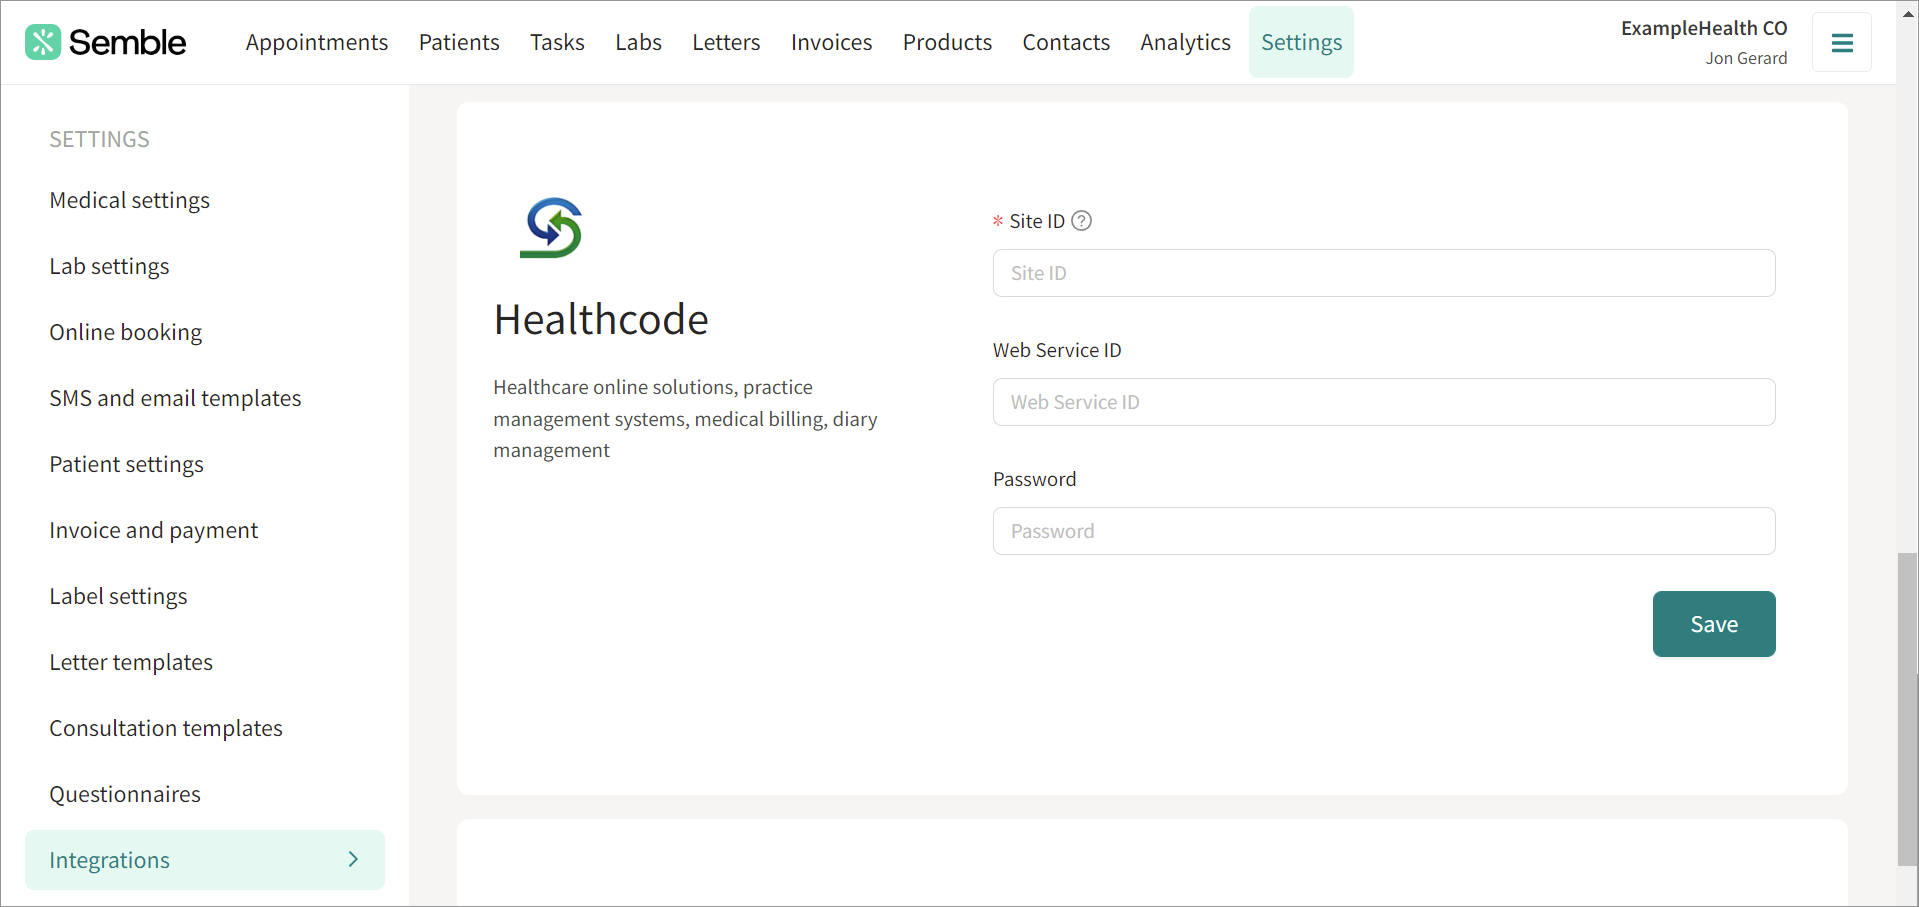The width and height of the screenshot is (1919, 907).
Task: Click the Healthcode heading
Action: (601, 320)
